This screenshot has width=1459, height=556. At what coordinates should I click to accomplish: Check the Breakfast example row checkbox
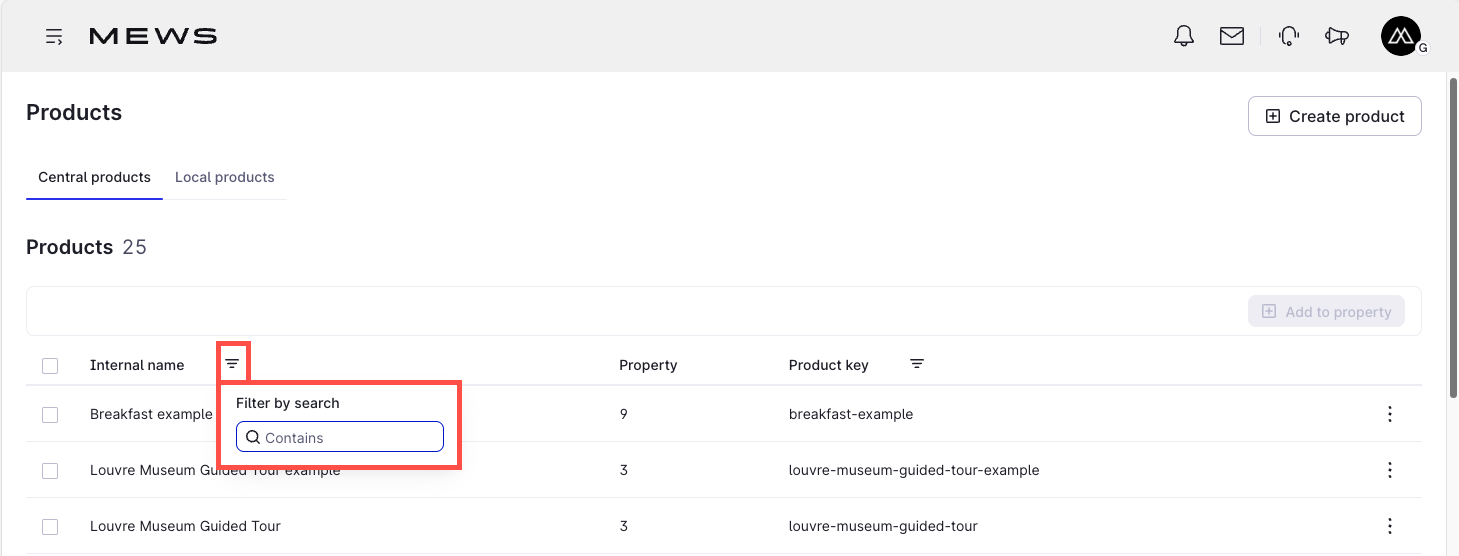[50, 415]
